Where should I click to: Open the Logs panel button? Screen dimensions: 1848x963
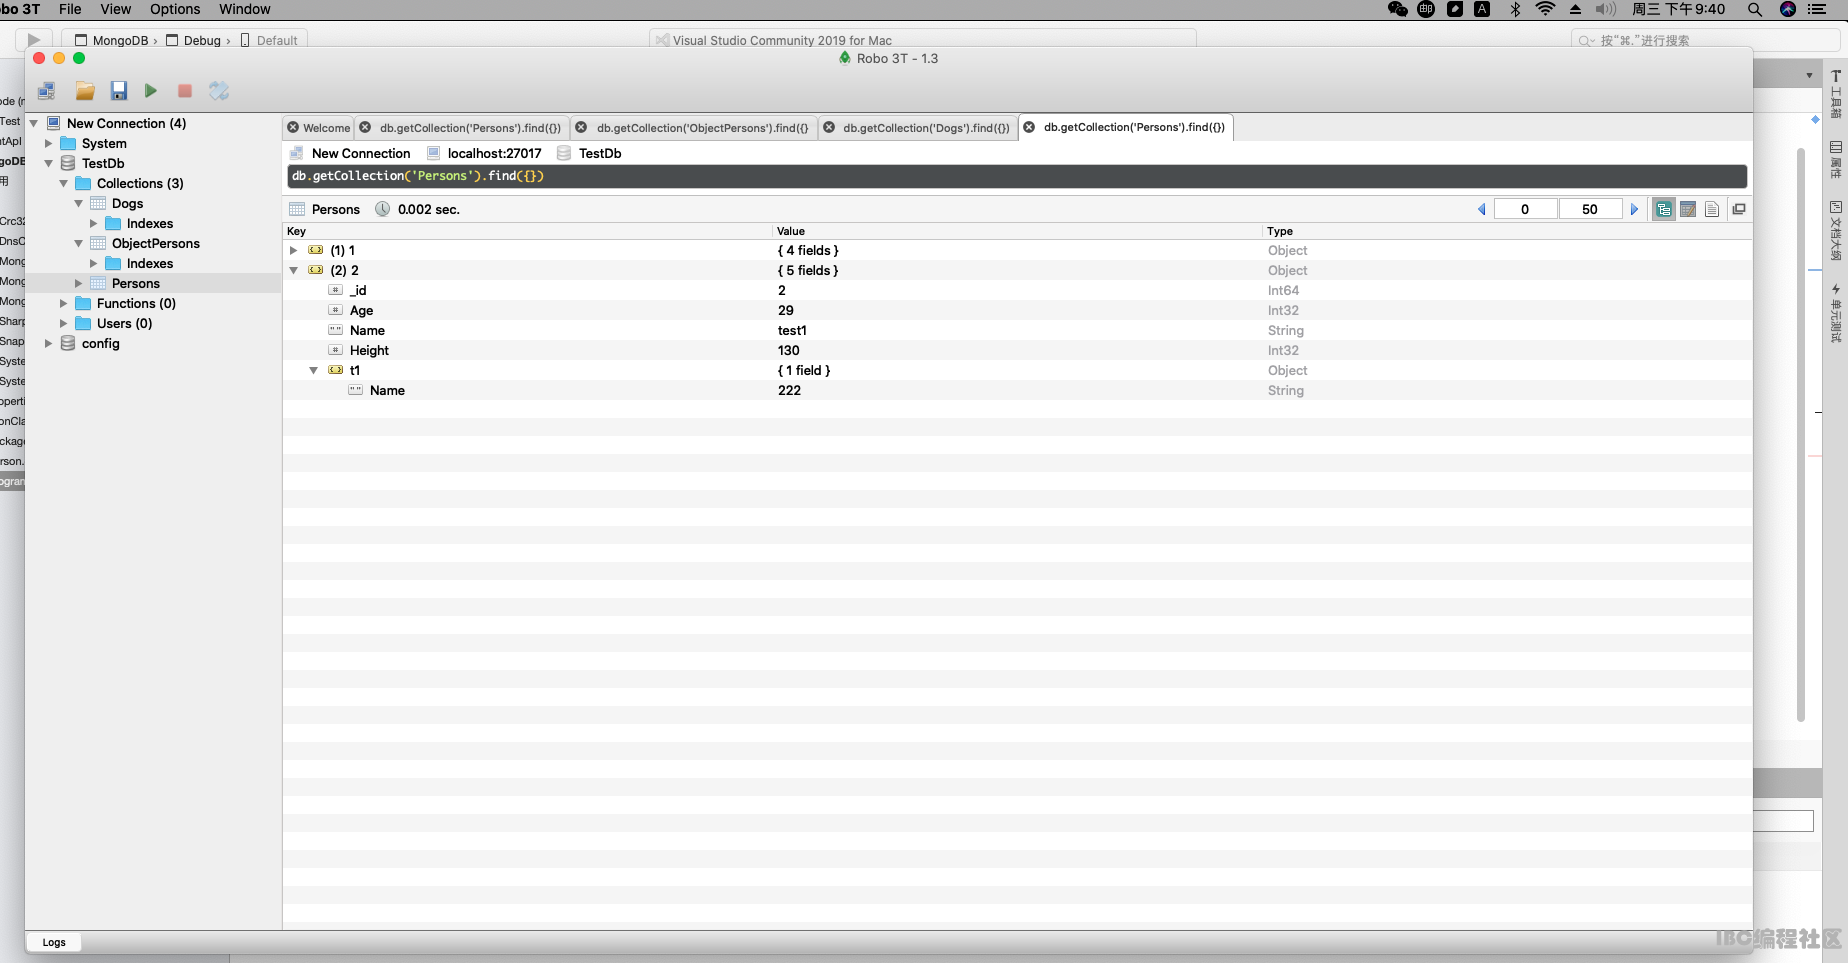click(54, 942)
